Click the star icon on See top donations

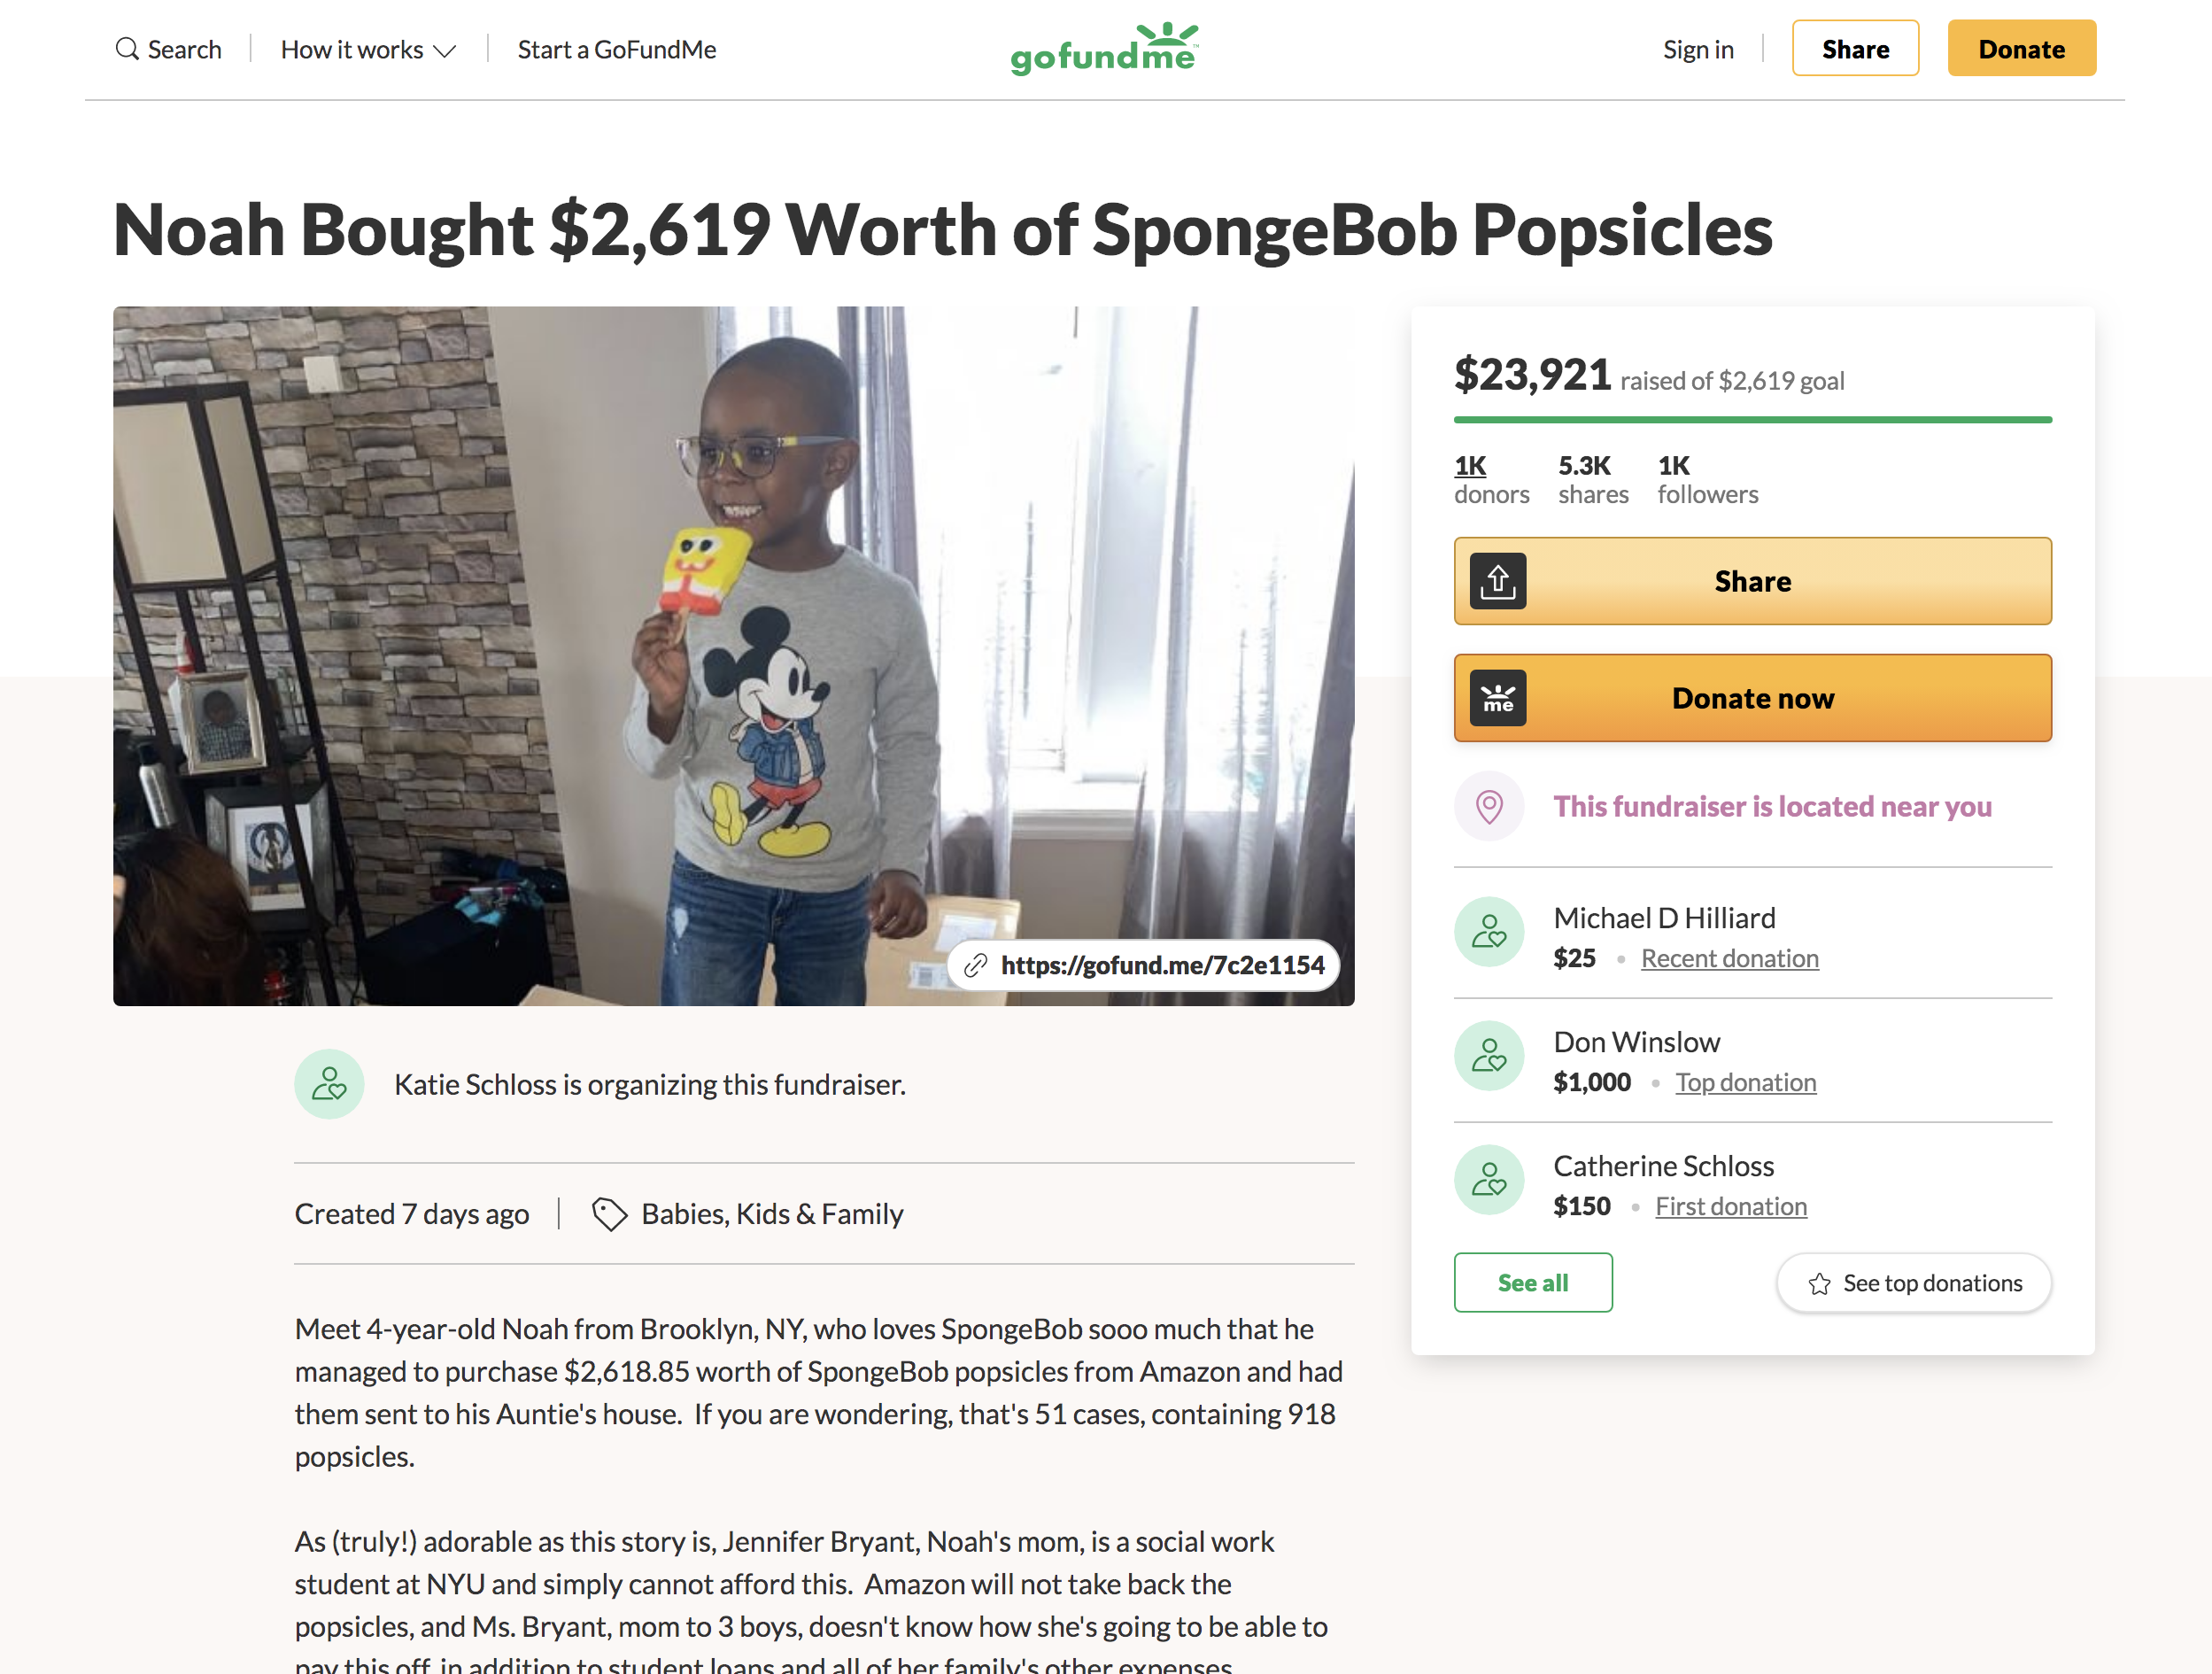1819,1284
